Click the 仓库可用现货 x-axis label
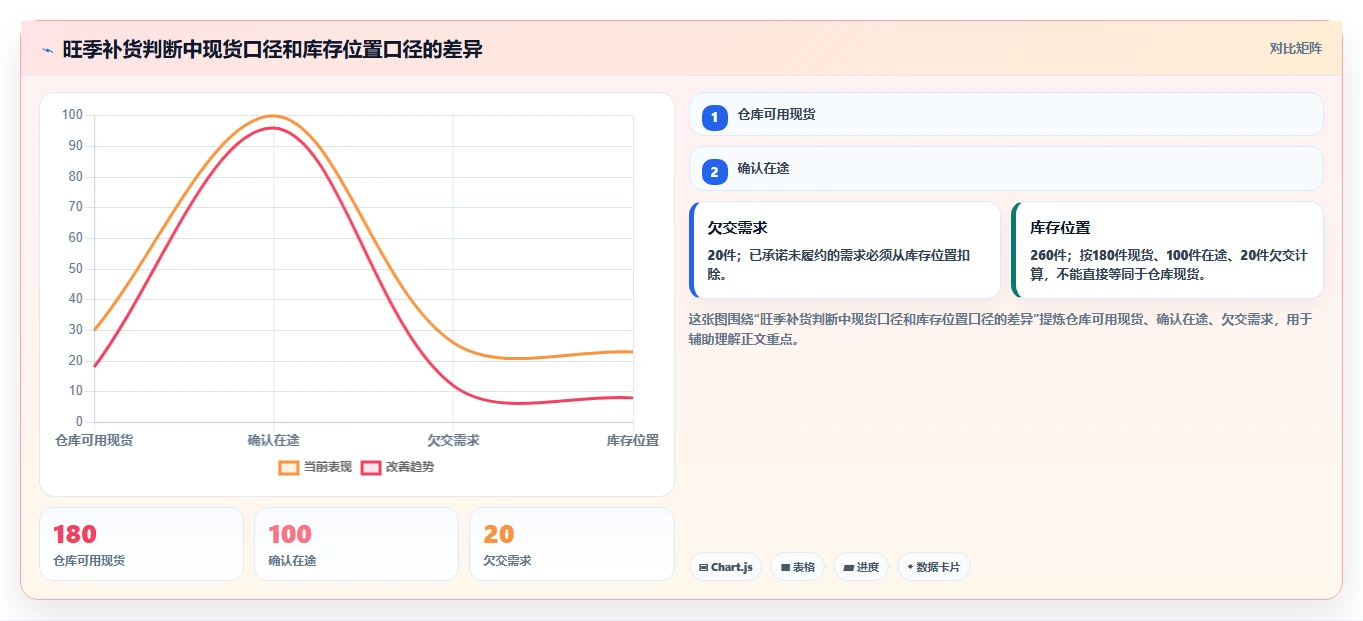Image resolution: width=1363 pixels, height=621 pixels. point(94,440)
